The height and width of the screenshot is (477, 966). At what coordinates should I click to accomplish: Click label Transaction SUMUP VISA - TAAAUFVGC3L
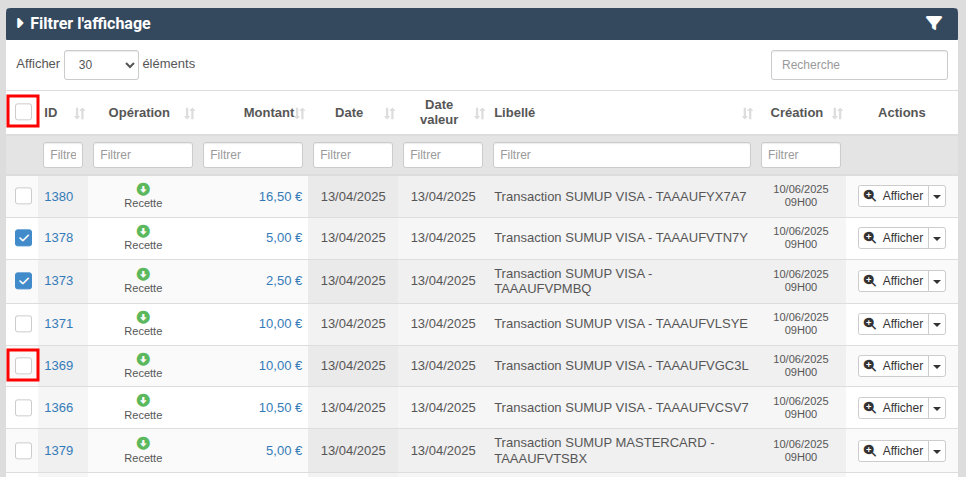coord(621,365)
